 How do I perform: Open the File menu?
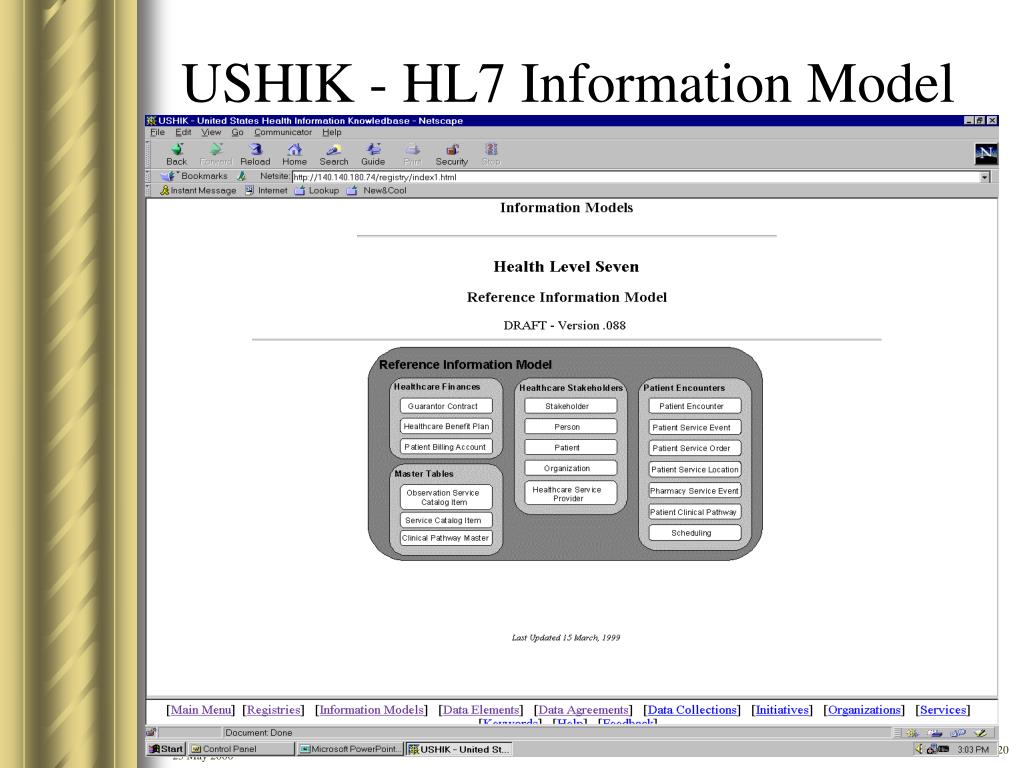tap(157, 132)
